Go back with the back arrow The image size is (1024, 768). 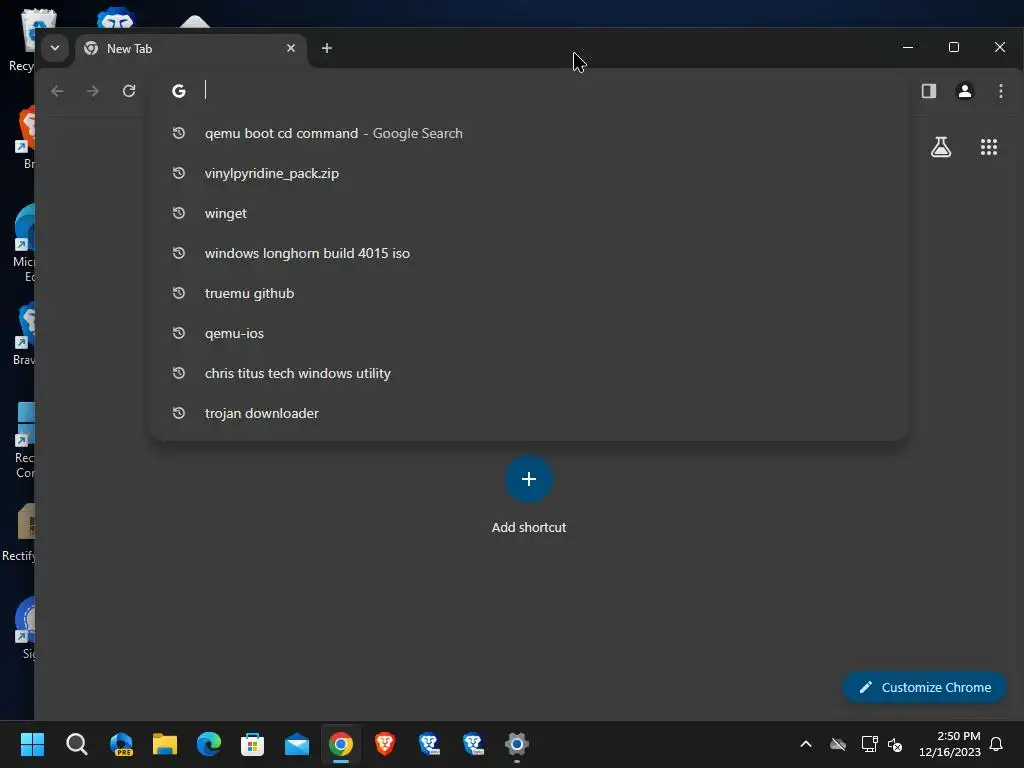[57, 91]
